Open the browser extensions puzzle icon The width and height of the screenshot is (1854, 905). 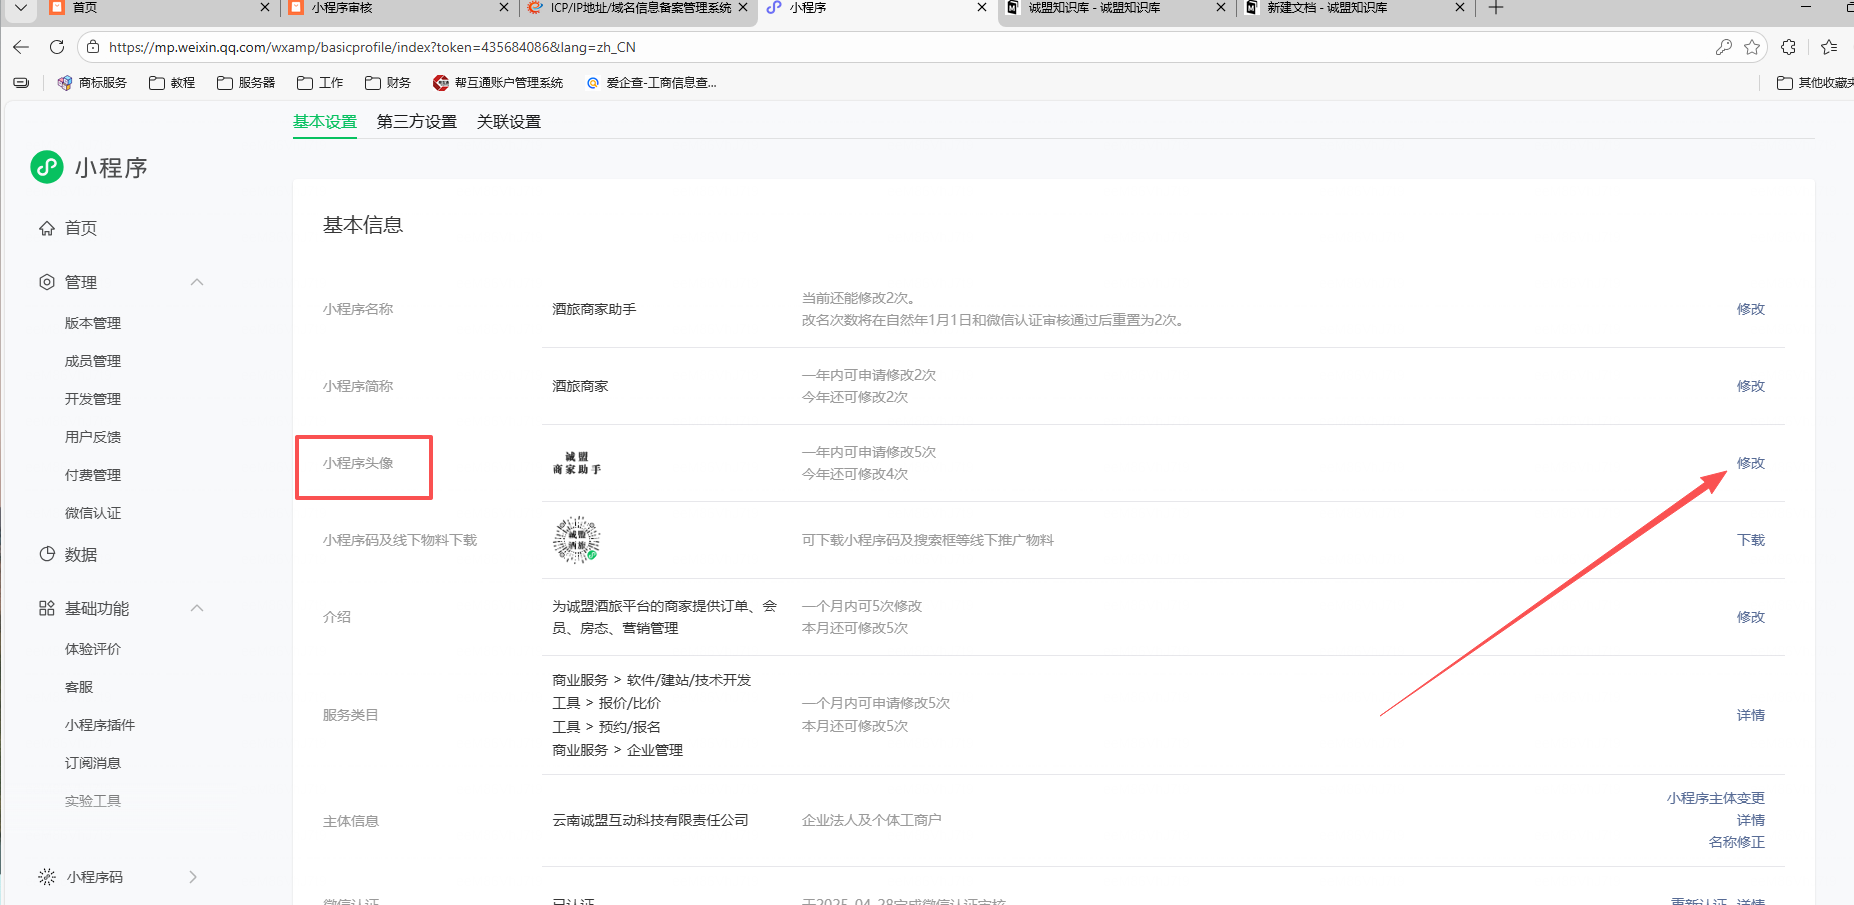pyautogui.click(x=1789, y=47)
